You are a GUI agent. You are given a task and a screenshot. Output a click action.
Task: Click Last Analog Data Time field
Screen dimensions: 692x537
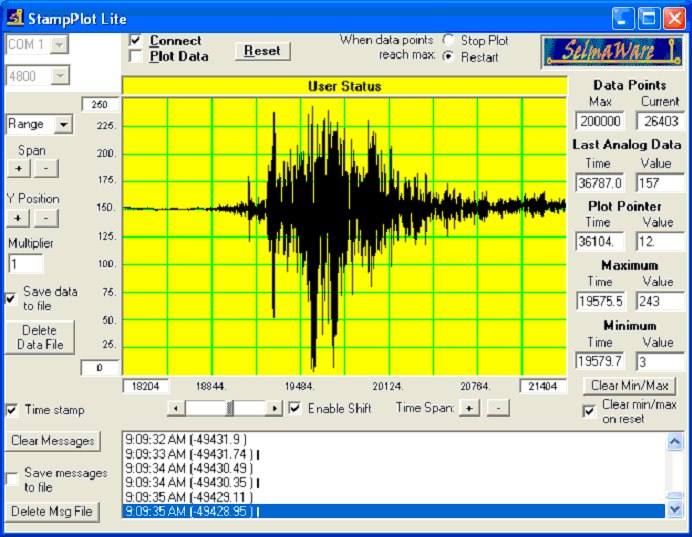coord(600,183)
